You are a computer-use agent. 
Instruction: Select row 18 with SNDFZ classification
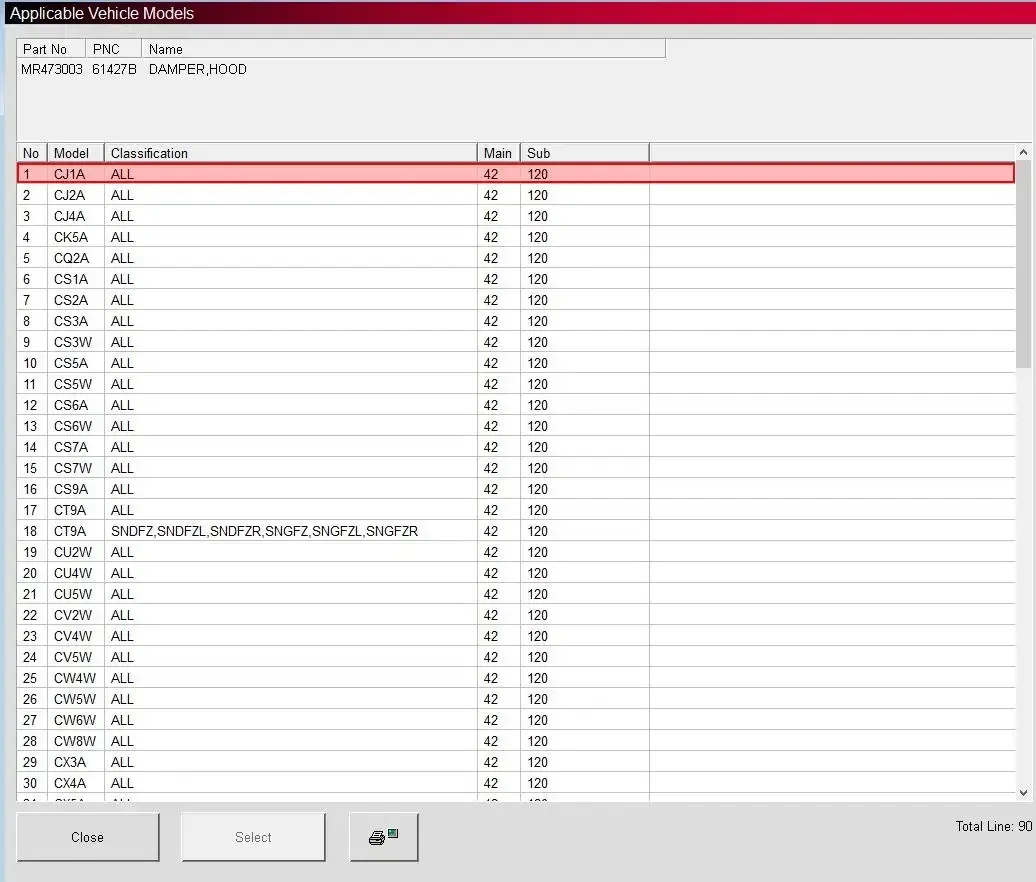click(x=515, y=531)
